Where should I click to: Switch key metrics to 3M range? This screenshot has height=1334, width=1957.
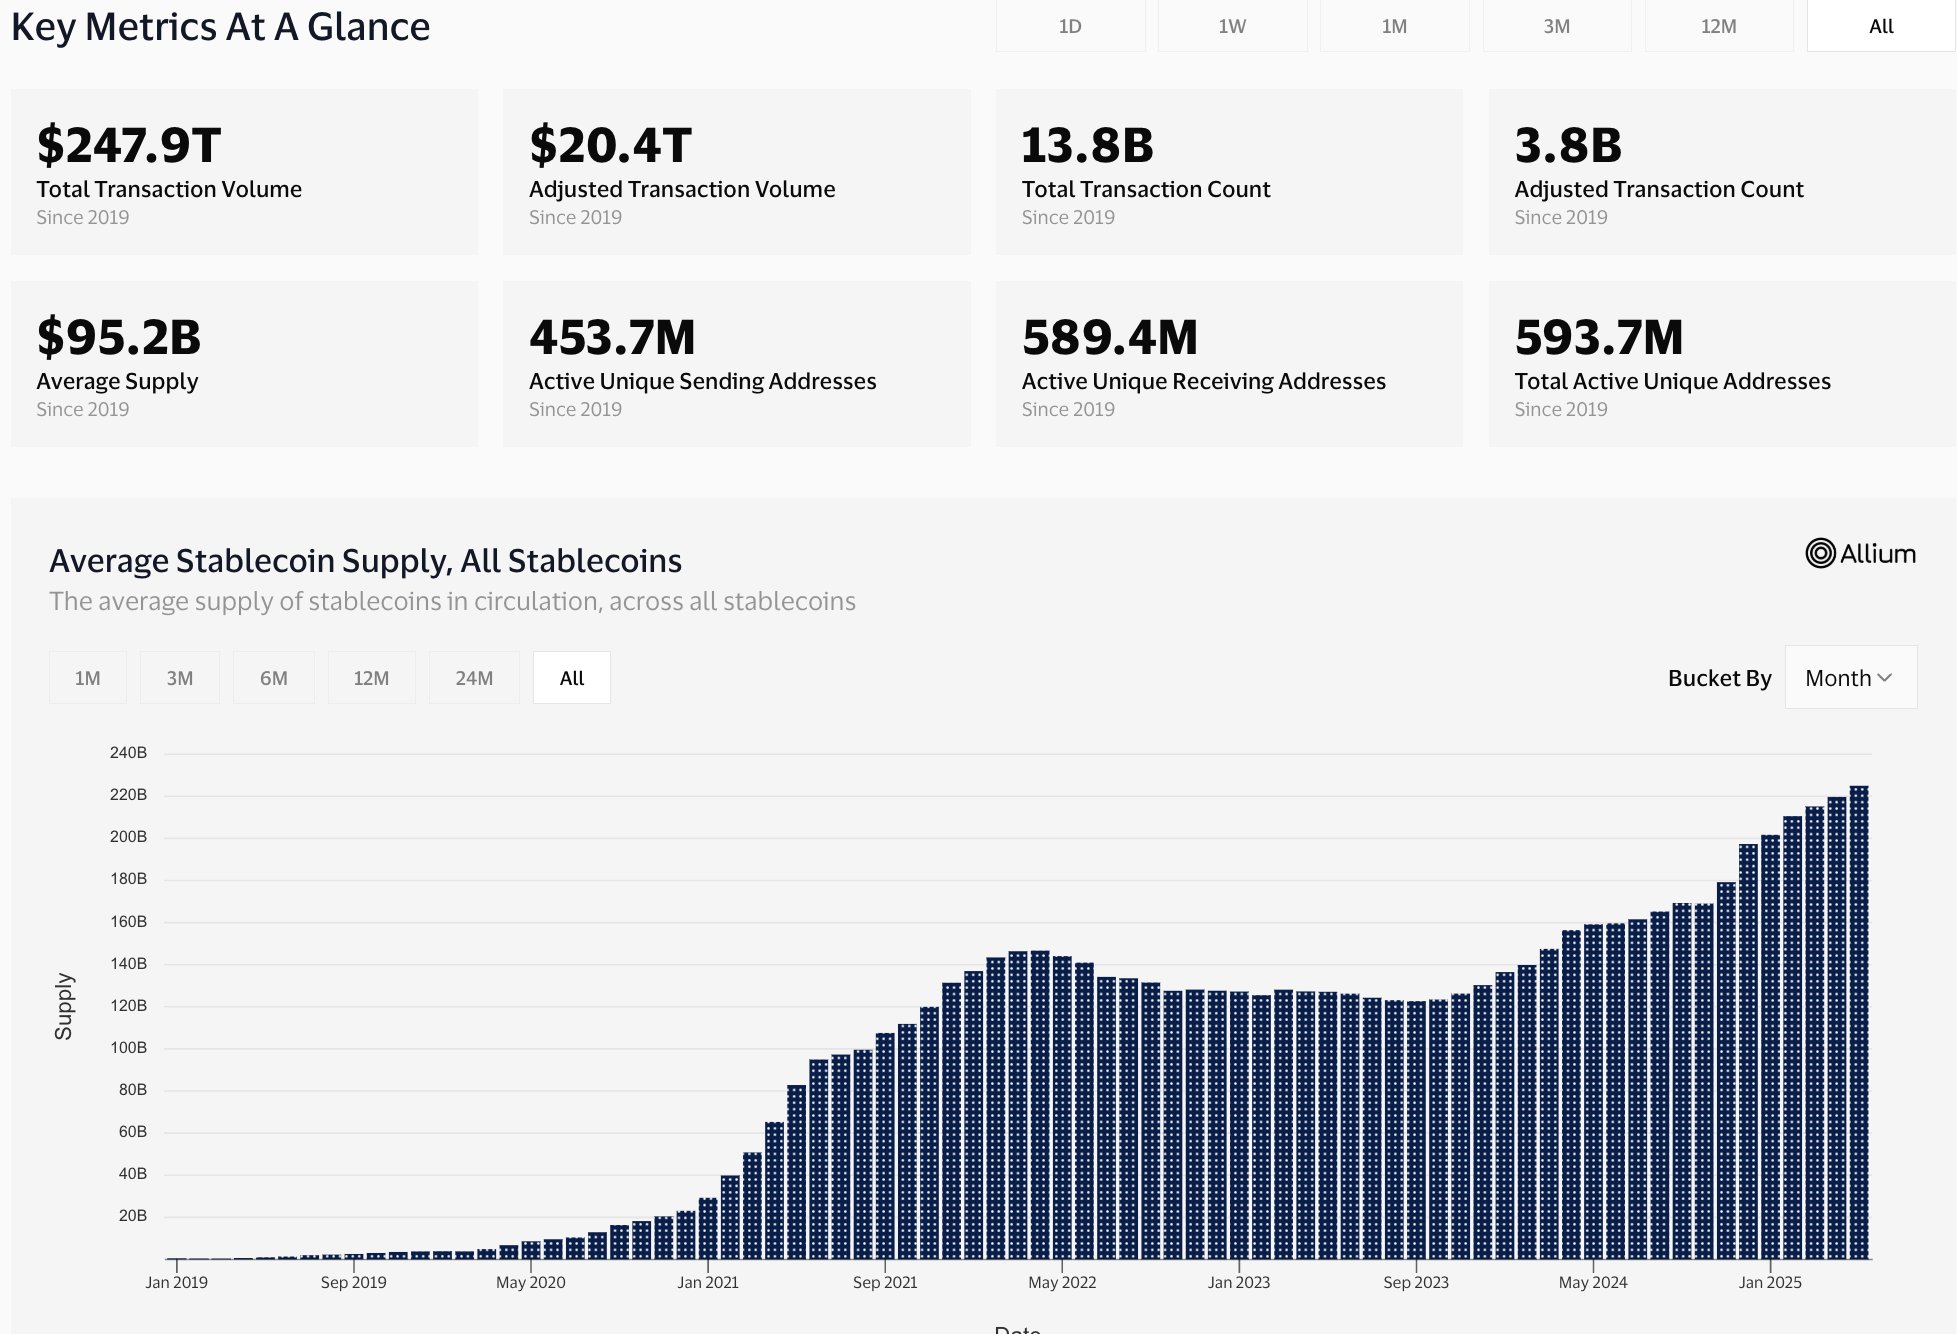[x=1556, y=26]
